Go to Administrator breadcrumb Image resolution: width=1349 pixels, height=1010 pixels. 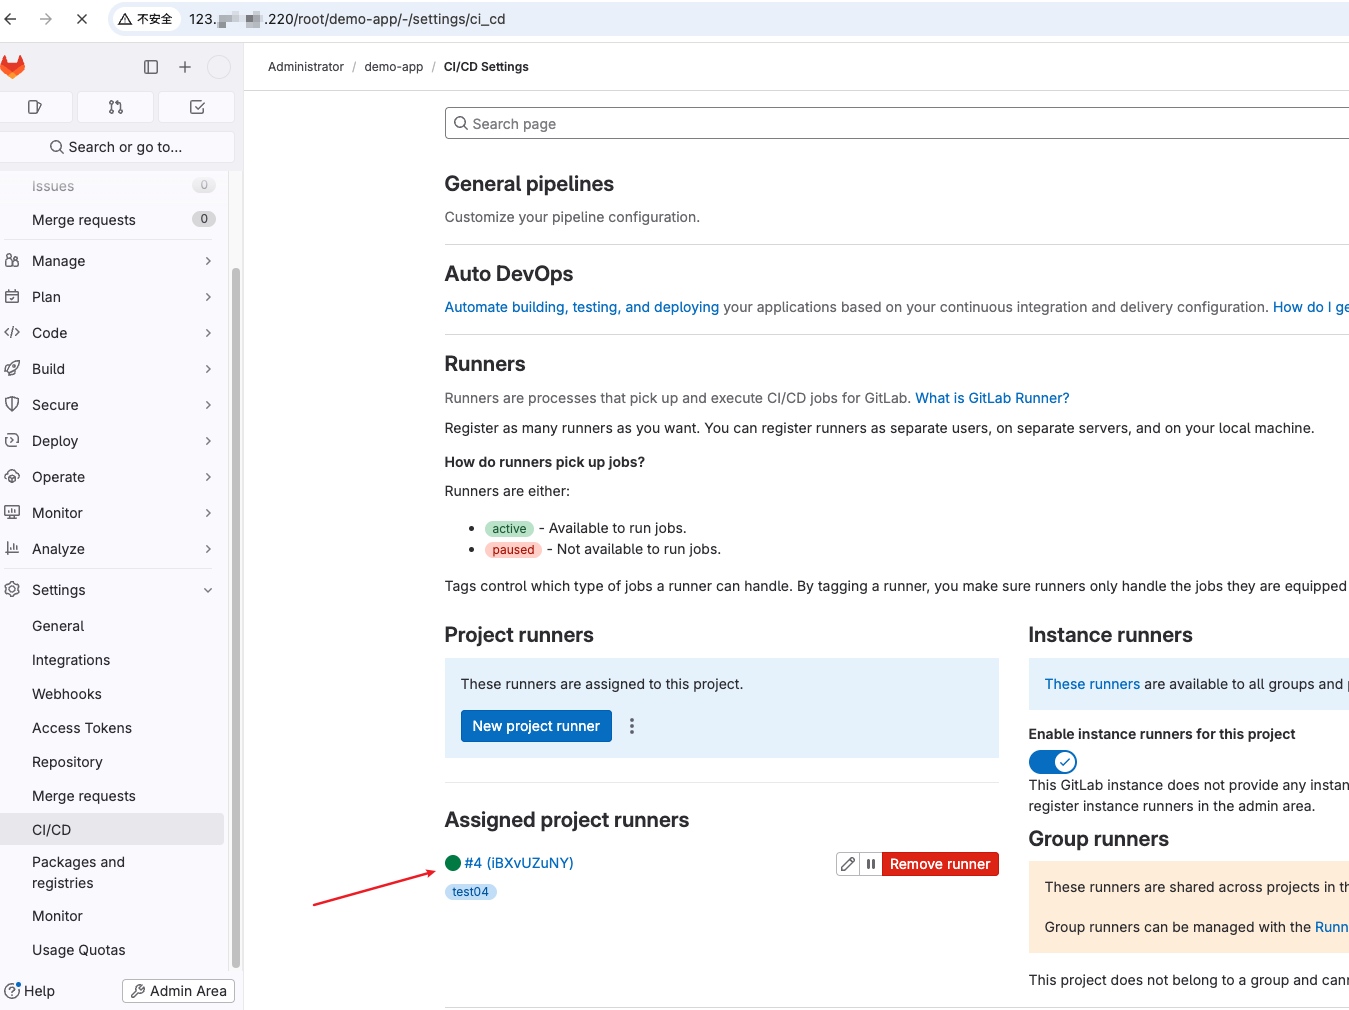pos(306,67)
